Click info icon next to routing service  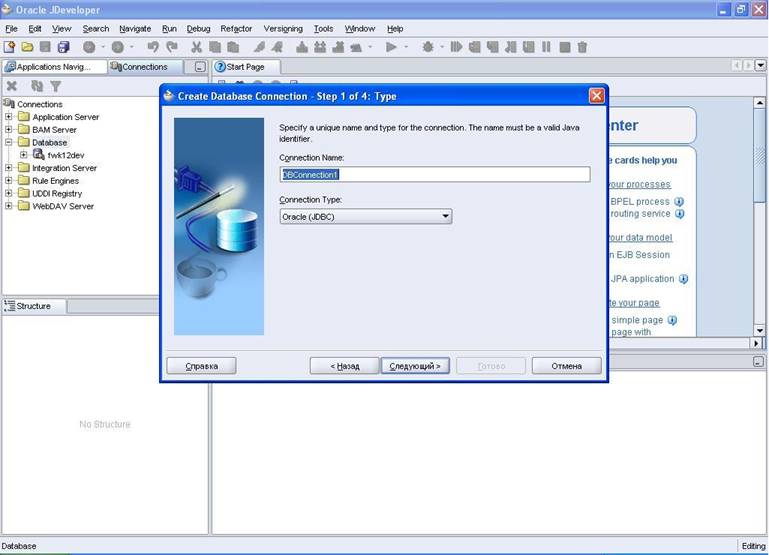pyautogui.click(x=679, y=214)
